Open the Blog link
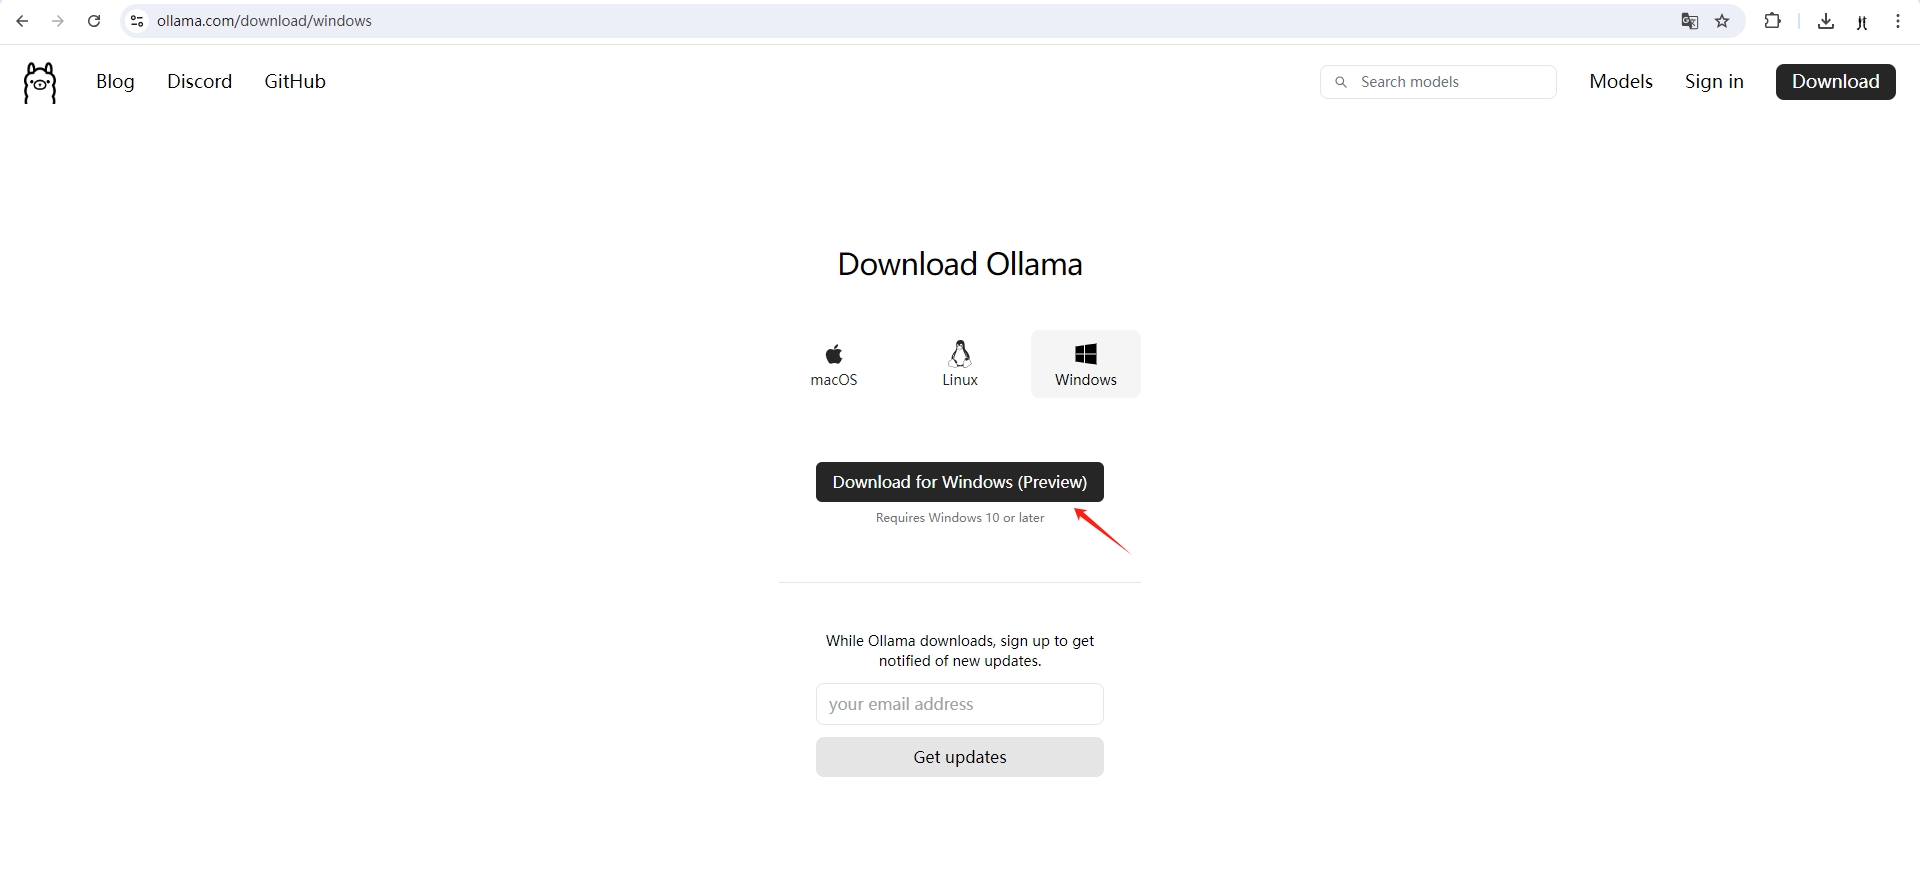This screenshot has height=888, width=1920. click(115, 82)
